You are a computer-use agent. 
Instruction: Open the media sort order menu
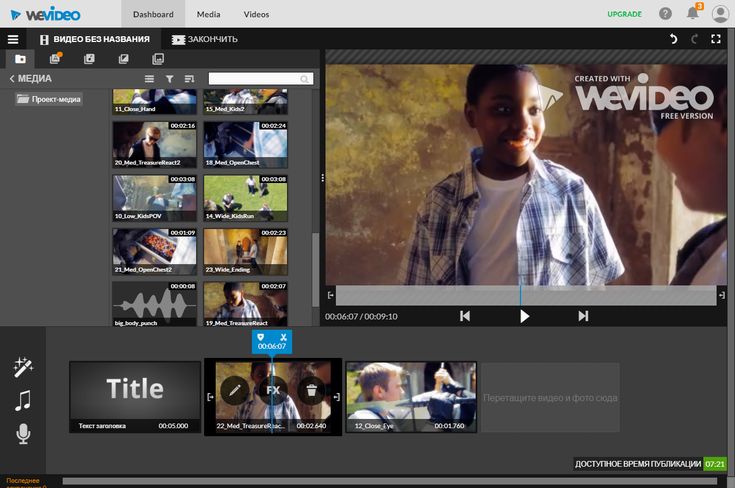189,78
